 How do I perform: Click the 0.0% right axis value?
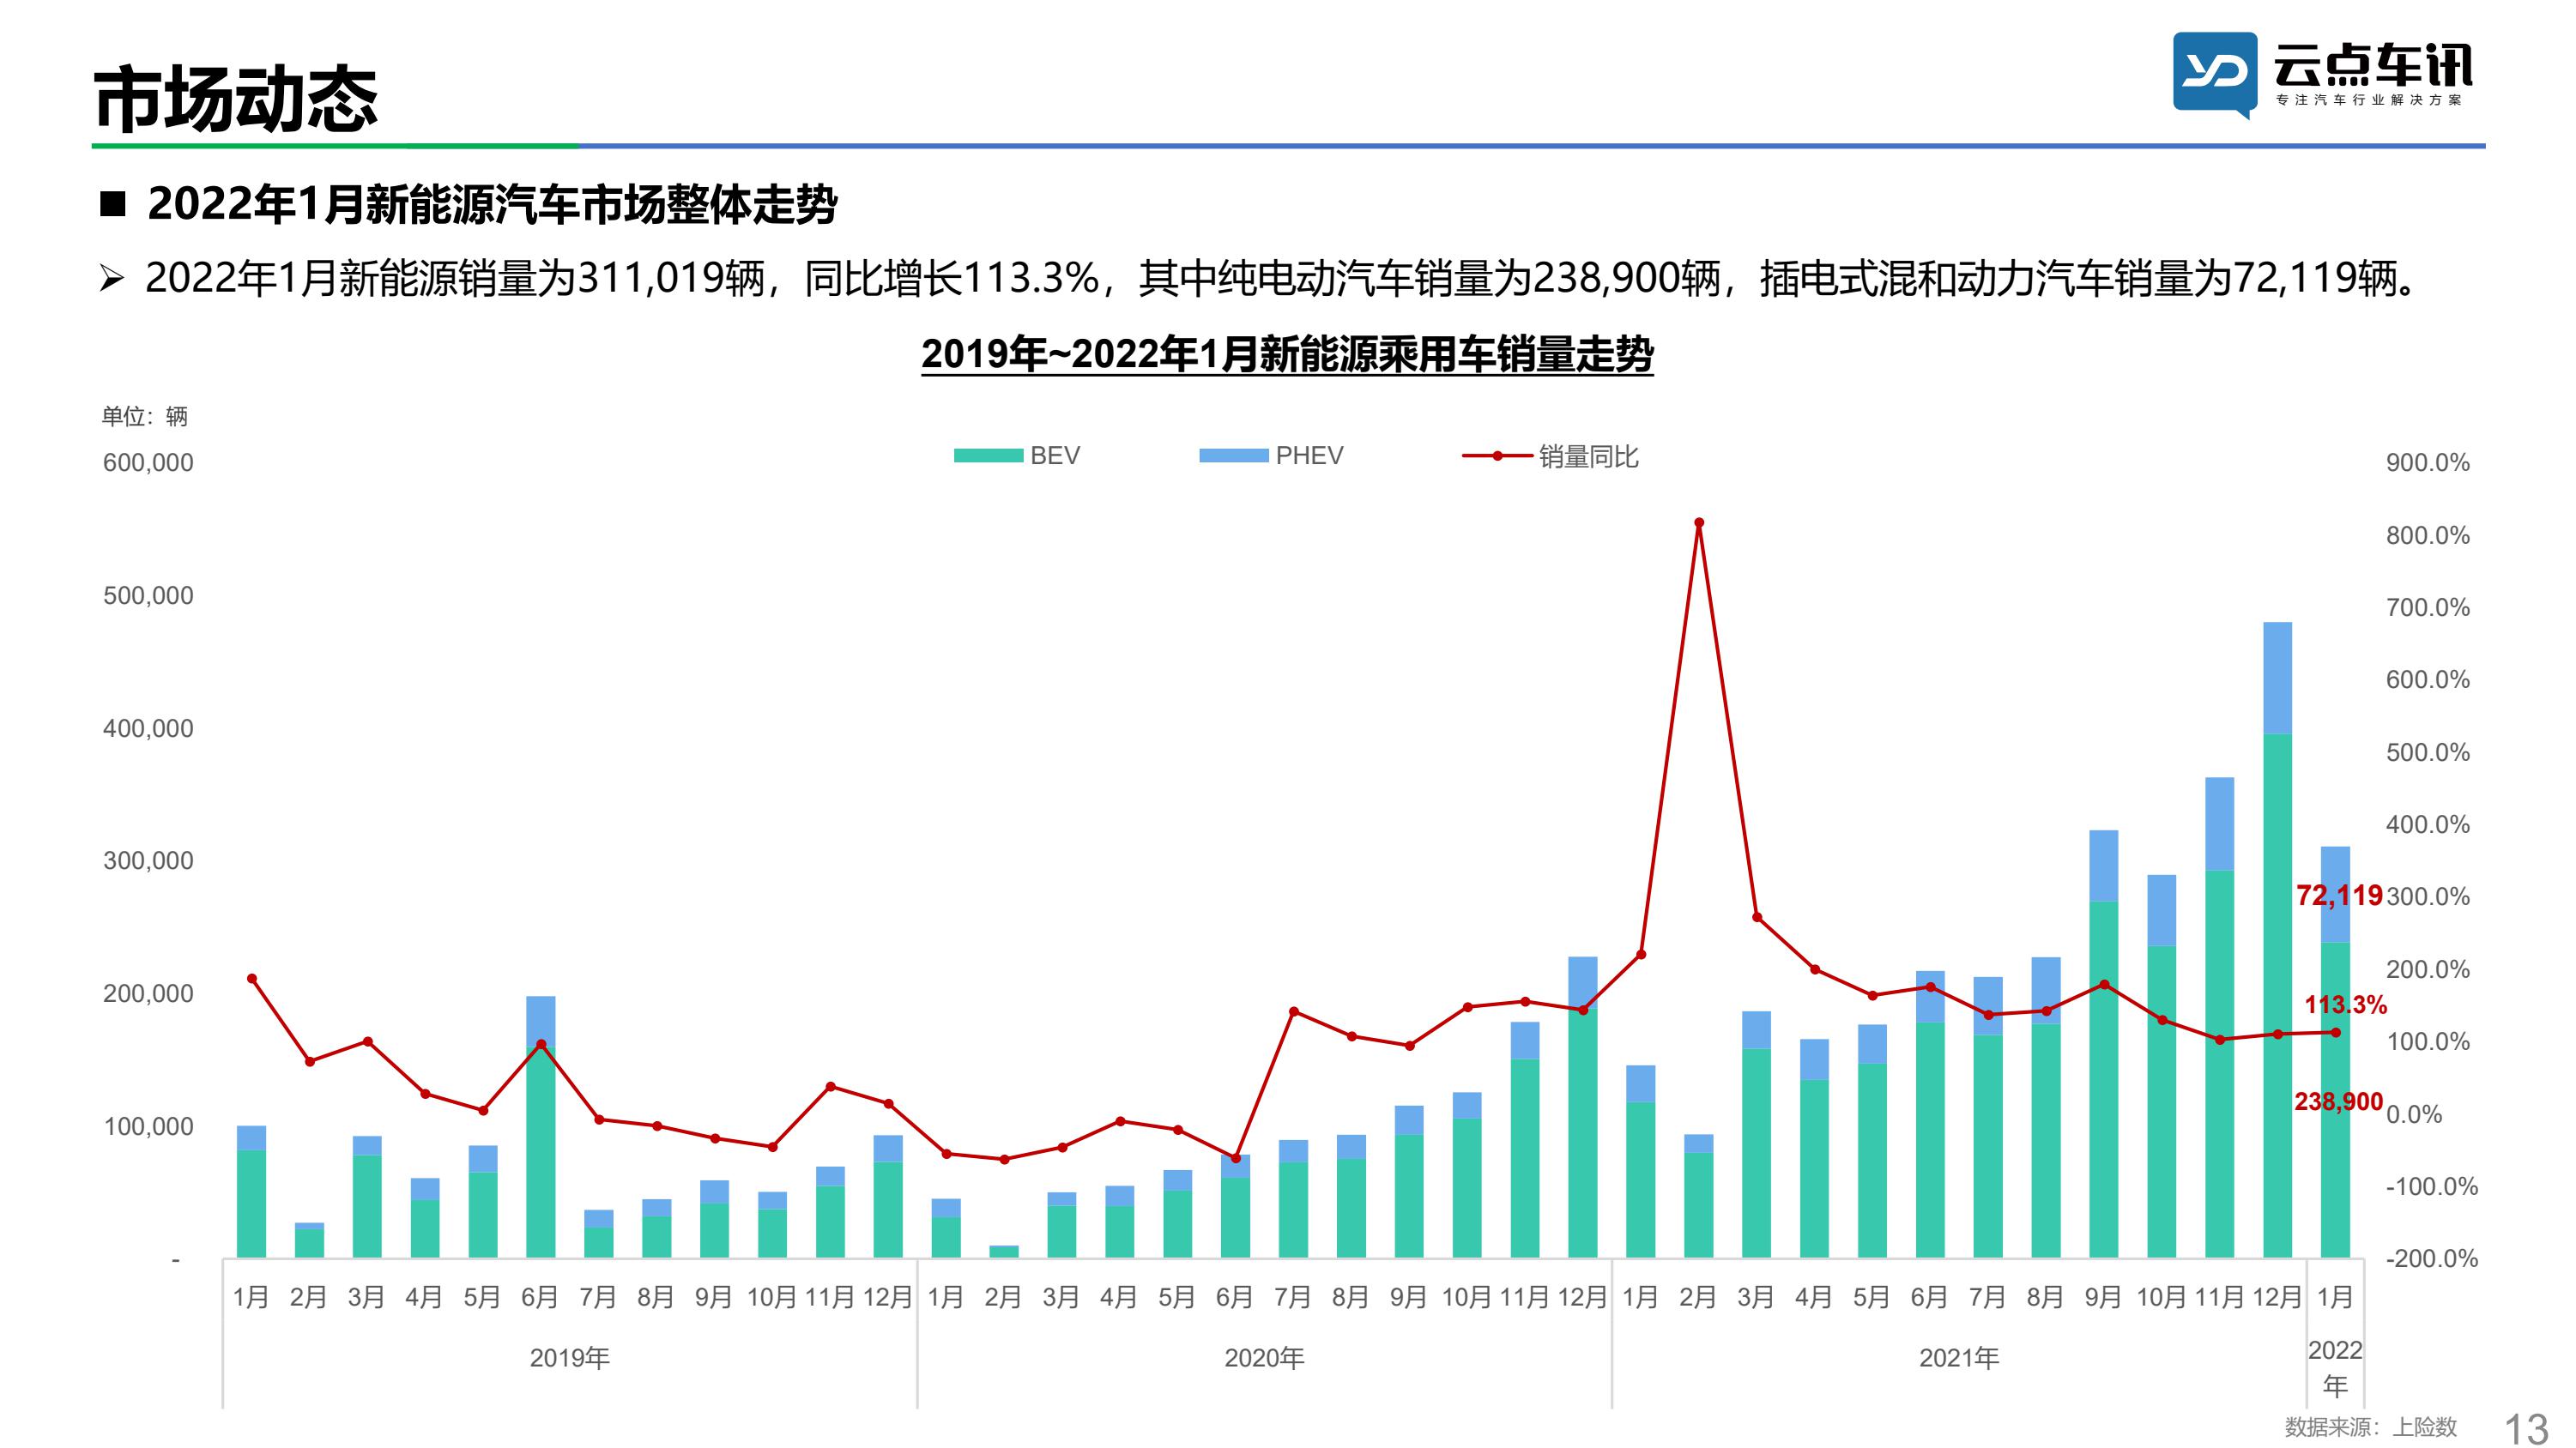point(2414,1114)
